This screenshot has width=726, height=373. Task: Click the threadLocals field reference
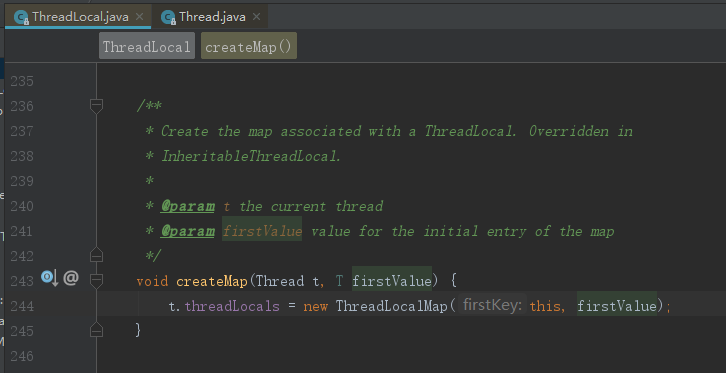[232, 306]
